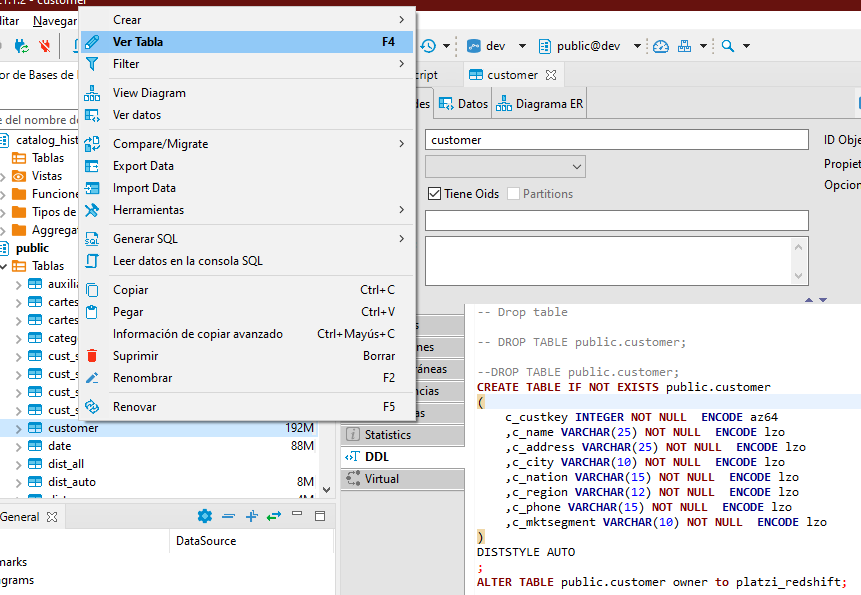This screenshot has height=595, width=861.
Task: Click the Herramientas tools icon
Action: coord(92,210)
